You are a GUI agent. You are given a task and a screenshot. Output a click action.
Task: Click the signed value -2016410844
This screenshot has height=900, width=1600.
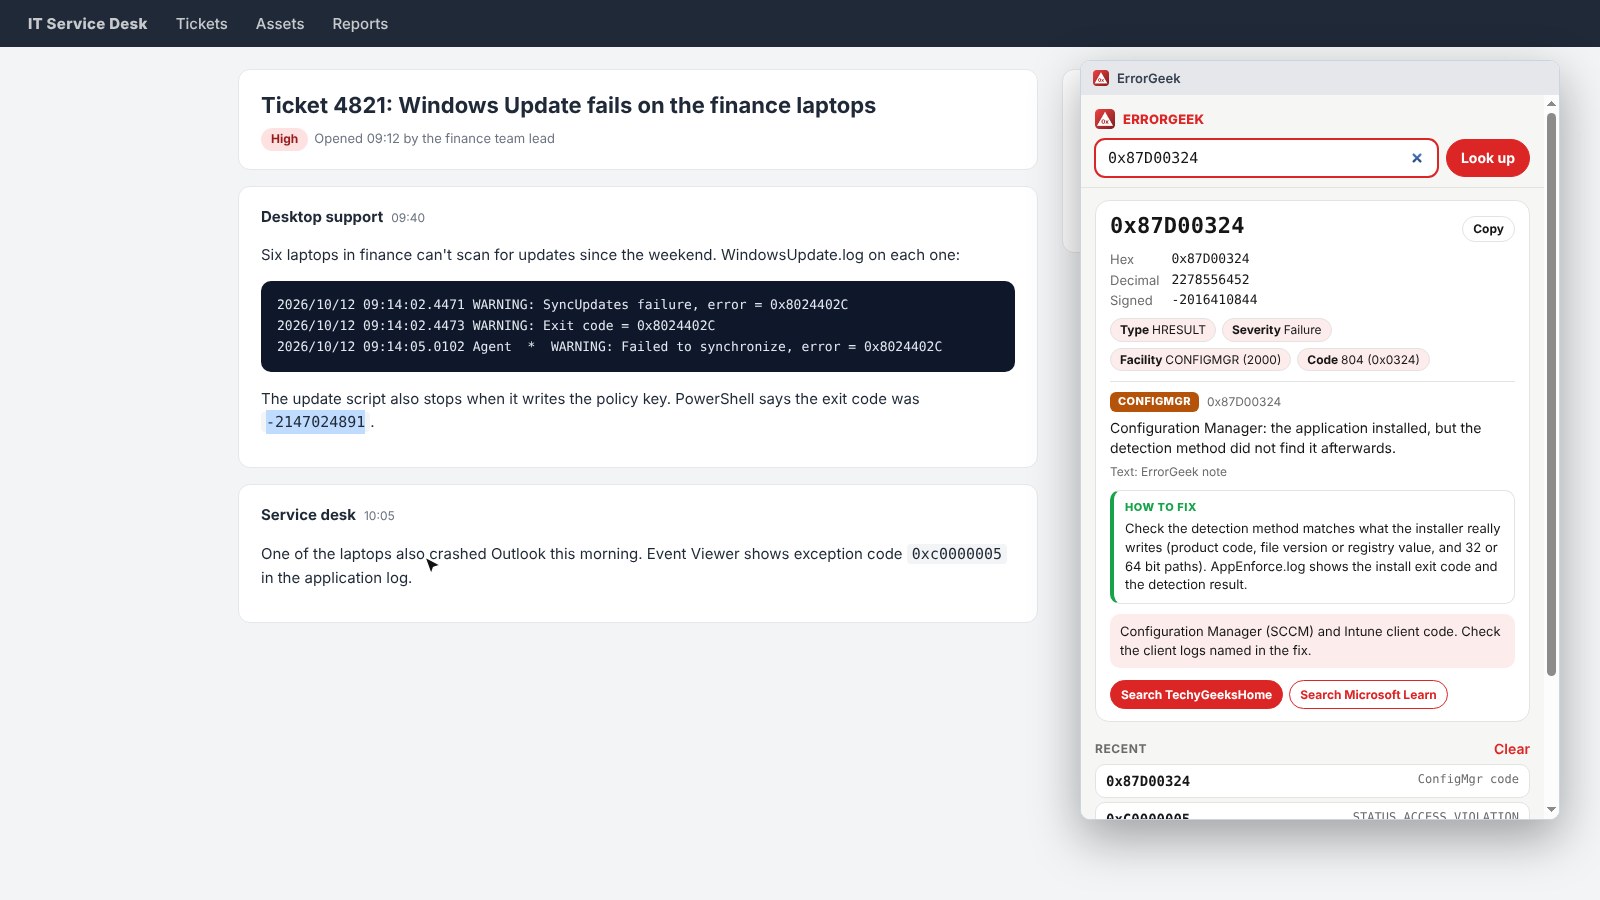pyautogui.click(x=1215, y=300)
